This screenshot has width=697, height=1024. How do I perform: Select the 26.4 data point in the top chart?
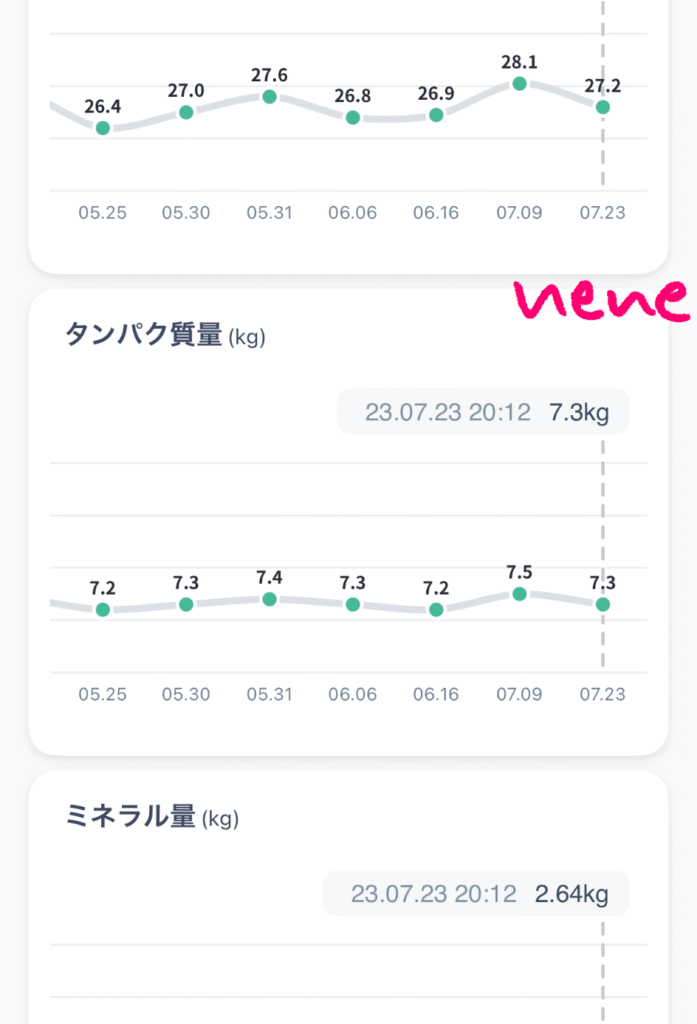pos(102,128)
